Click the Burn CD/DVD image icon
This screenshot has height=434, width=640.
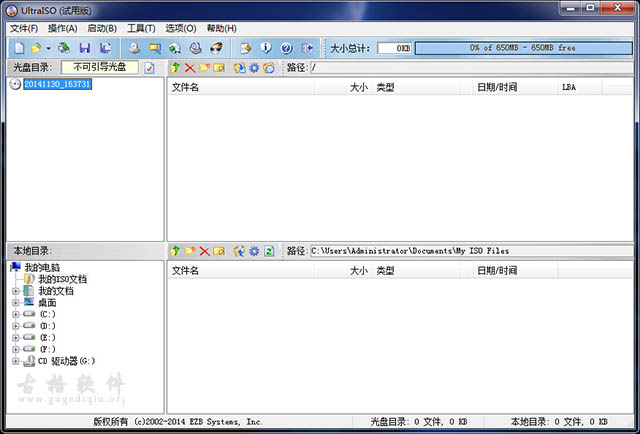215,48
